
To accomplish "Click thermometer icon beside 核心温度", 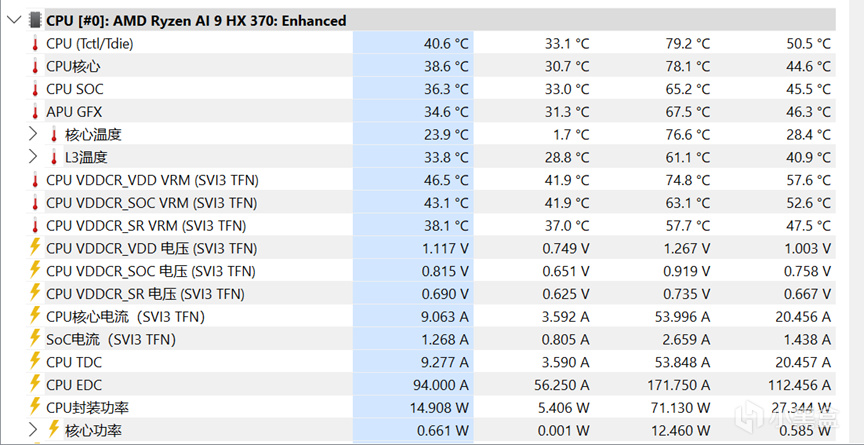I will click(x=54, y=134).
